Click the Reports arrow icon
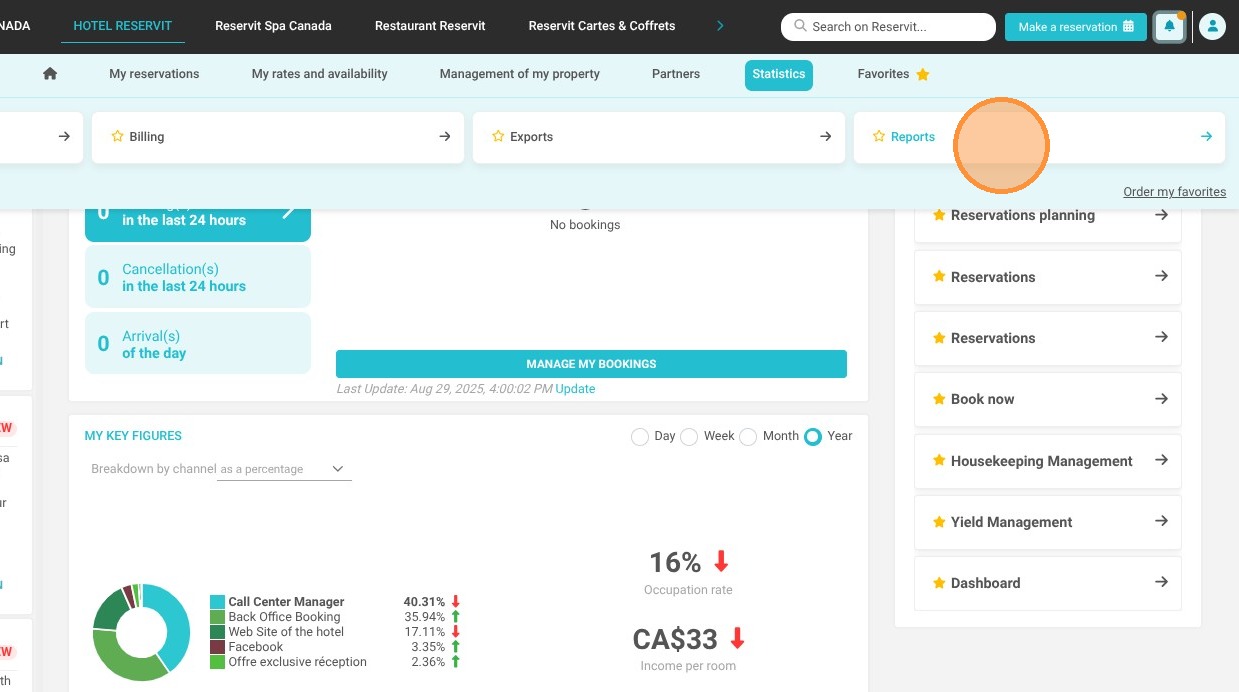This screenshot has height=692, width=1239. [1206, 136]
